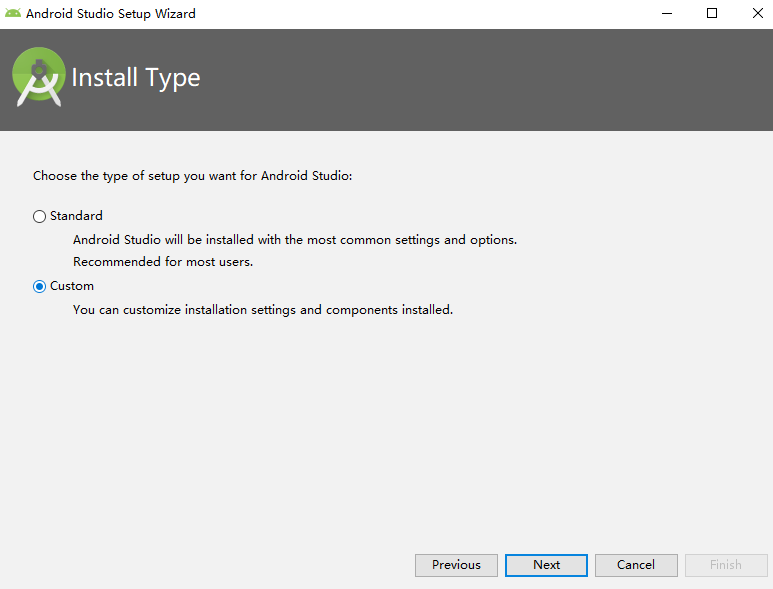The image size is (773, 589).
Task: Click the Android Studio logo in the header
Action: pos(38,78)
